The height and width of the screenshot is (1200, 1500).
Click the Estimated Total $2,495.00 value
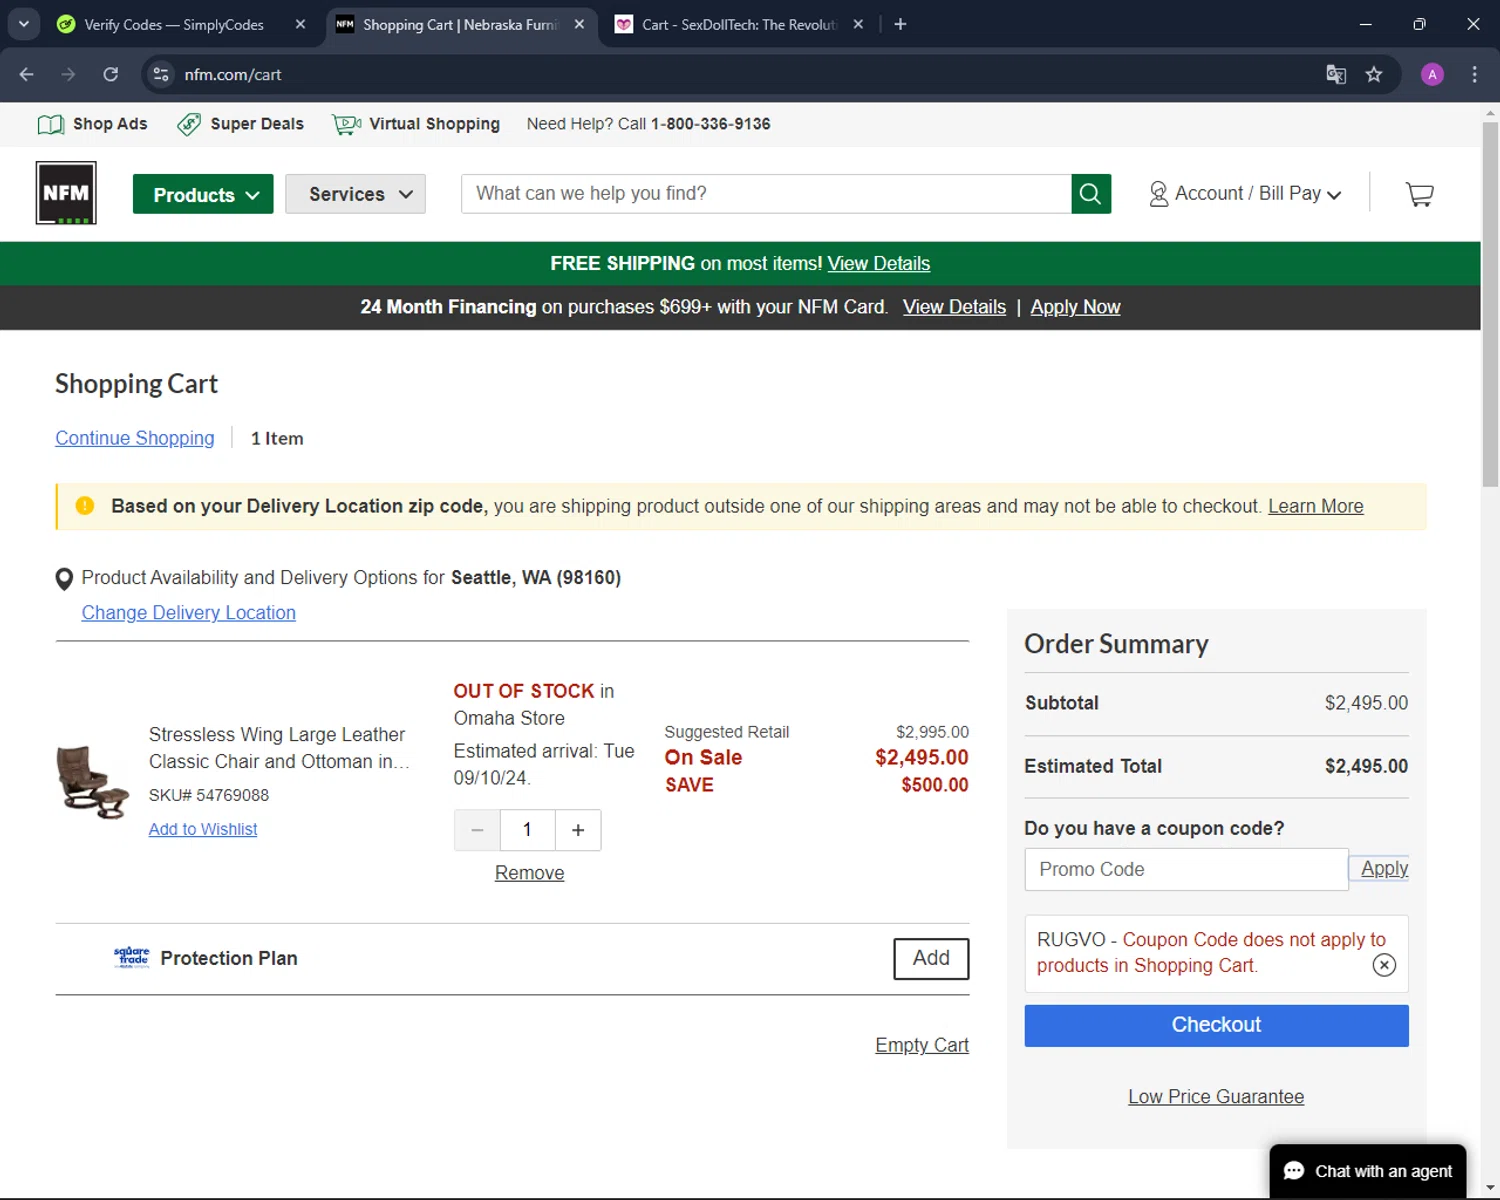click(x=1366, y=766)
